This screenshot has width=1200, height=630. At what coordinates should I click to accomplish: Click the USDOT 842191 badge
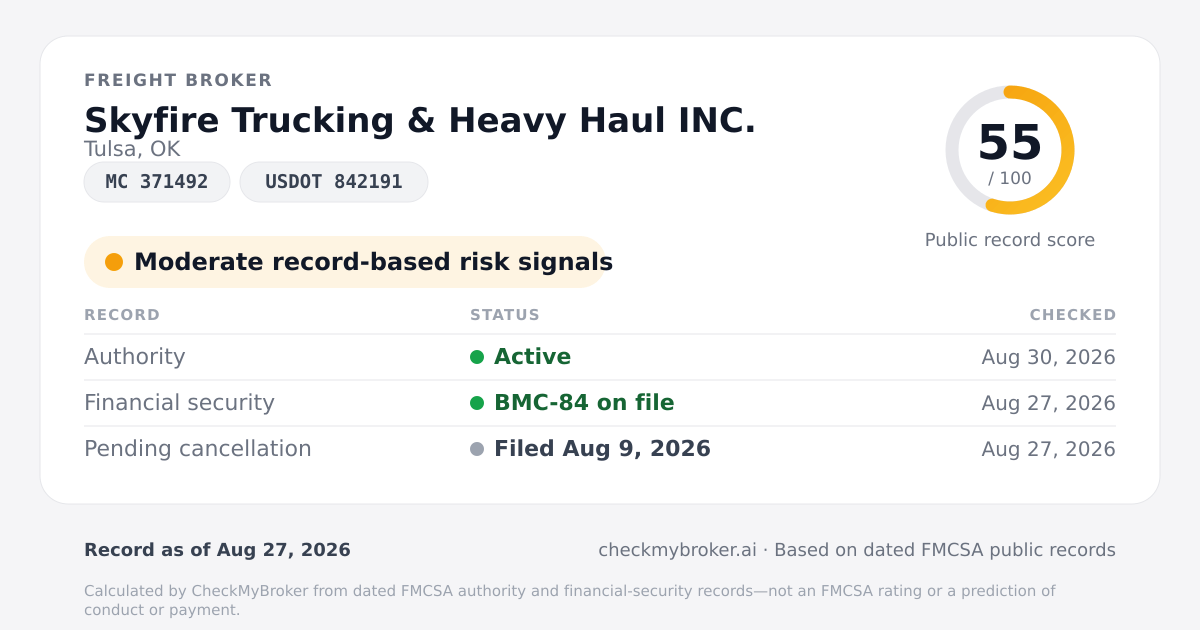(334, 182)
